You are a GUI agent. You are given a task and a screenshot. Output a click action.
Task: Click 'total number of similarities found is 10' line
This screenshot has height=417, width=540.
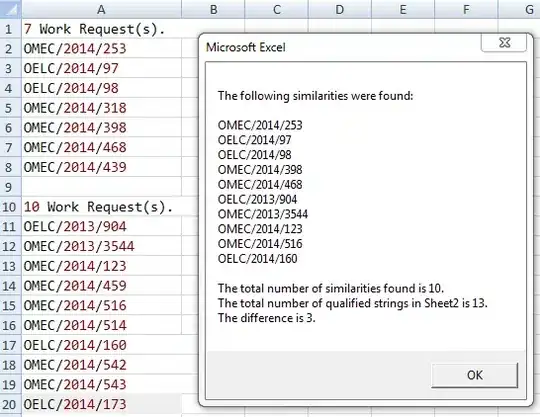(x=331, y=288)
